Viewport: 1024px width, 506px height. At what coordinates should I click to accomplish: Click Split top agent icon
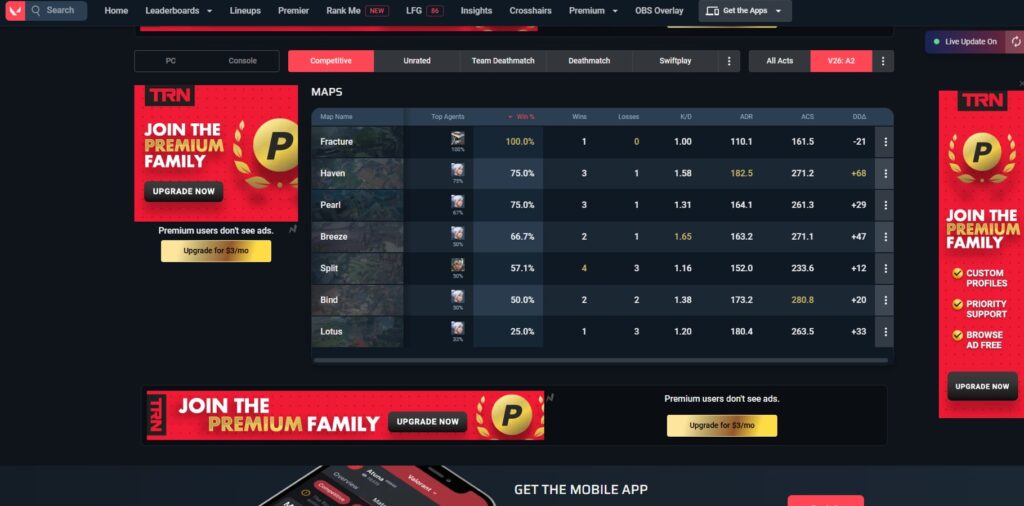click(457, 265)
